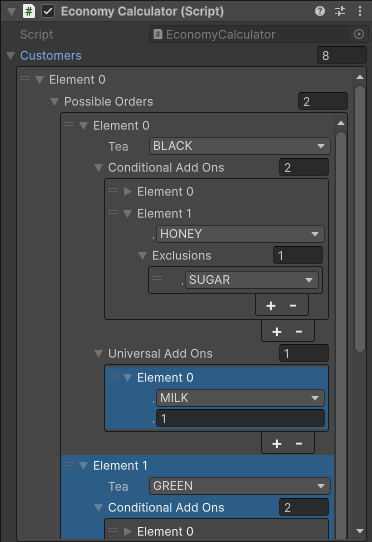Image resolution: width=372 pixels, height=542 pixels.
Task: Click the EconomyCalculator script reference field
Action: pyautogui.click(x=259, y=34)
